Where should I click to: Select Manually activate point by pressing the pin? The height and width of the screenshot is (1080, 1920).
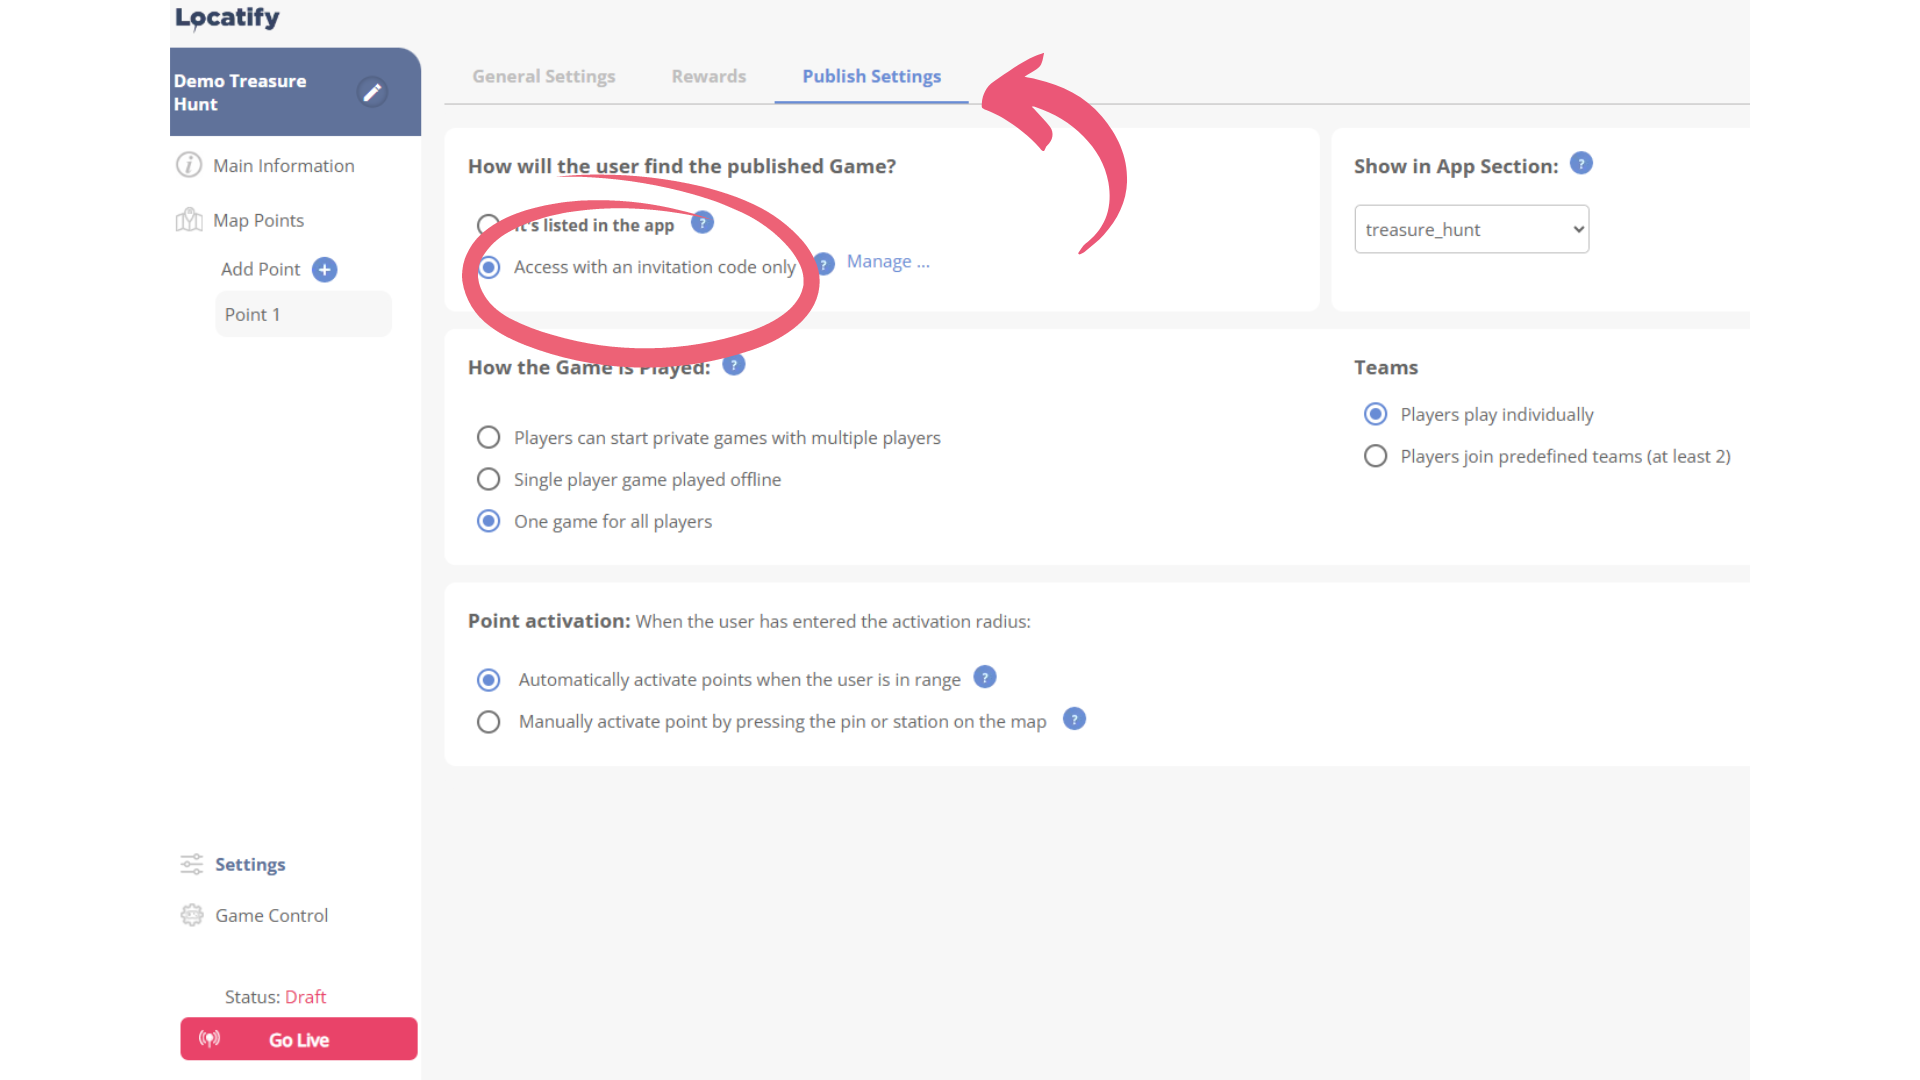(x=489, y=721)
